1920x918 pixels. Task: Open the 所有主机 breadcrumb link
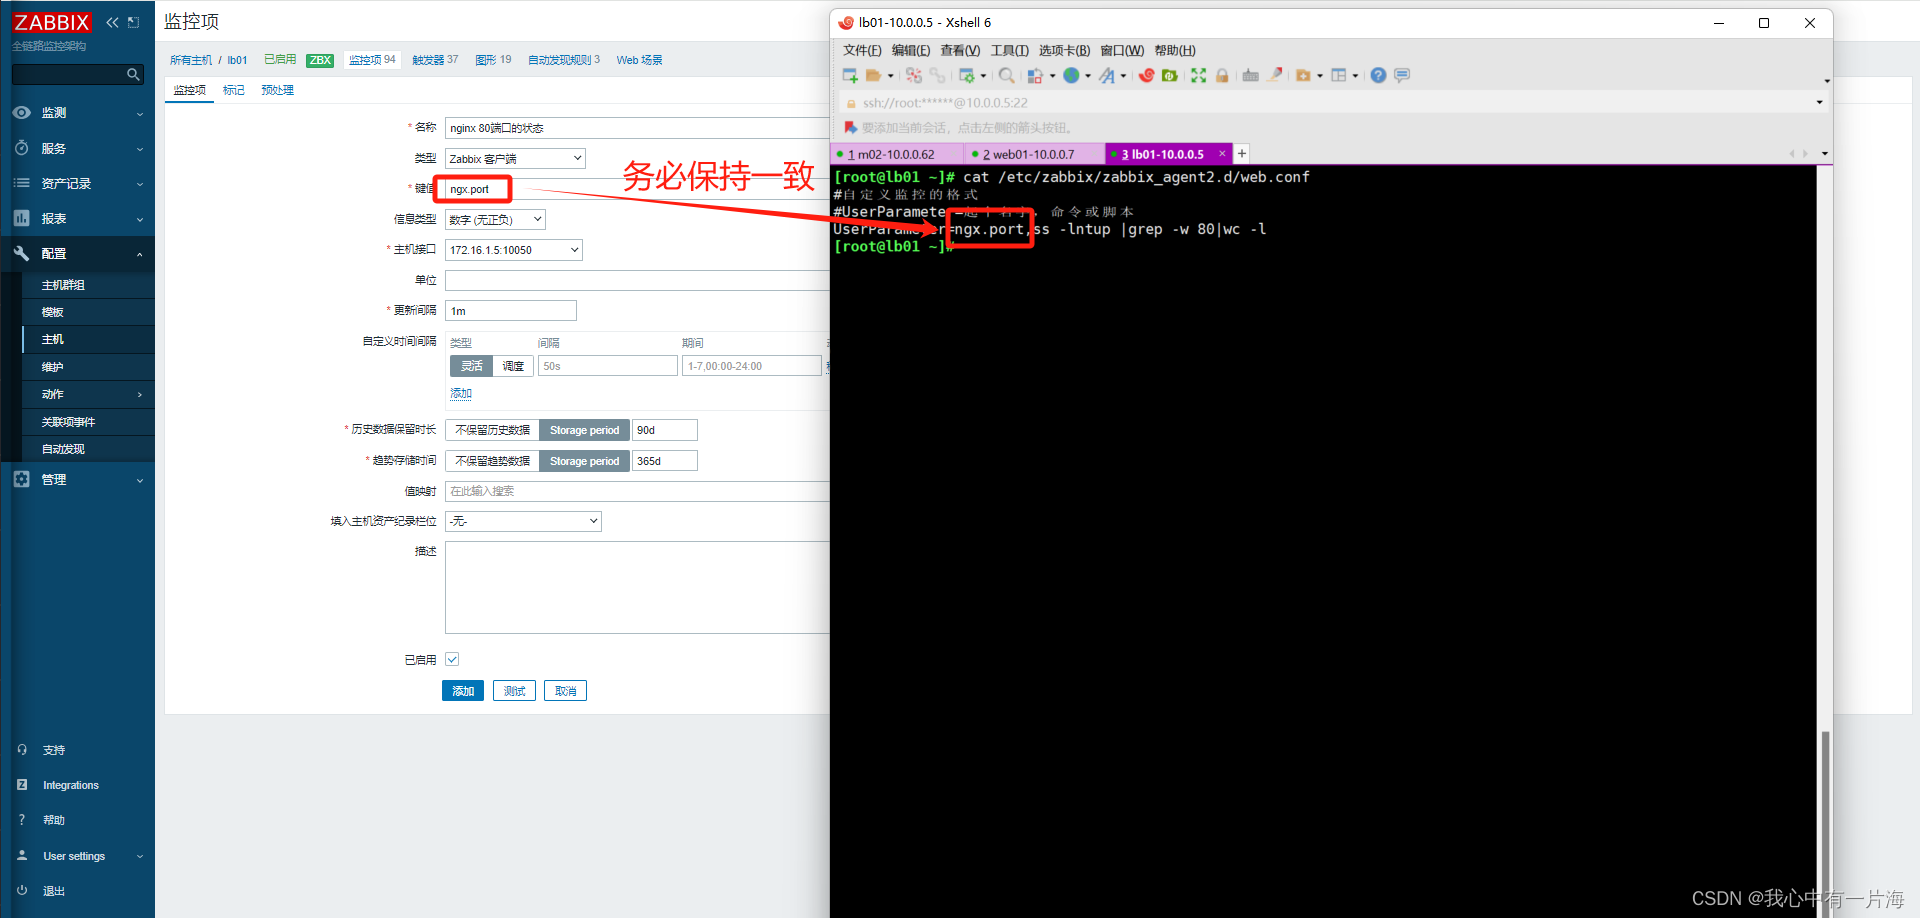pos(190,60)
